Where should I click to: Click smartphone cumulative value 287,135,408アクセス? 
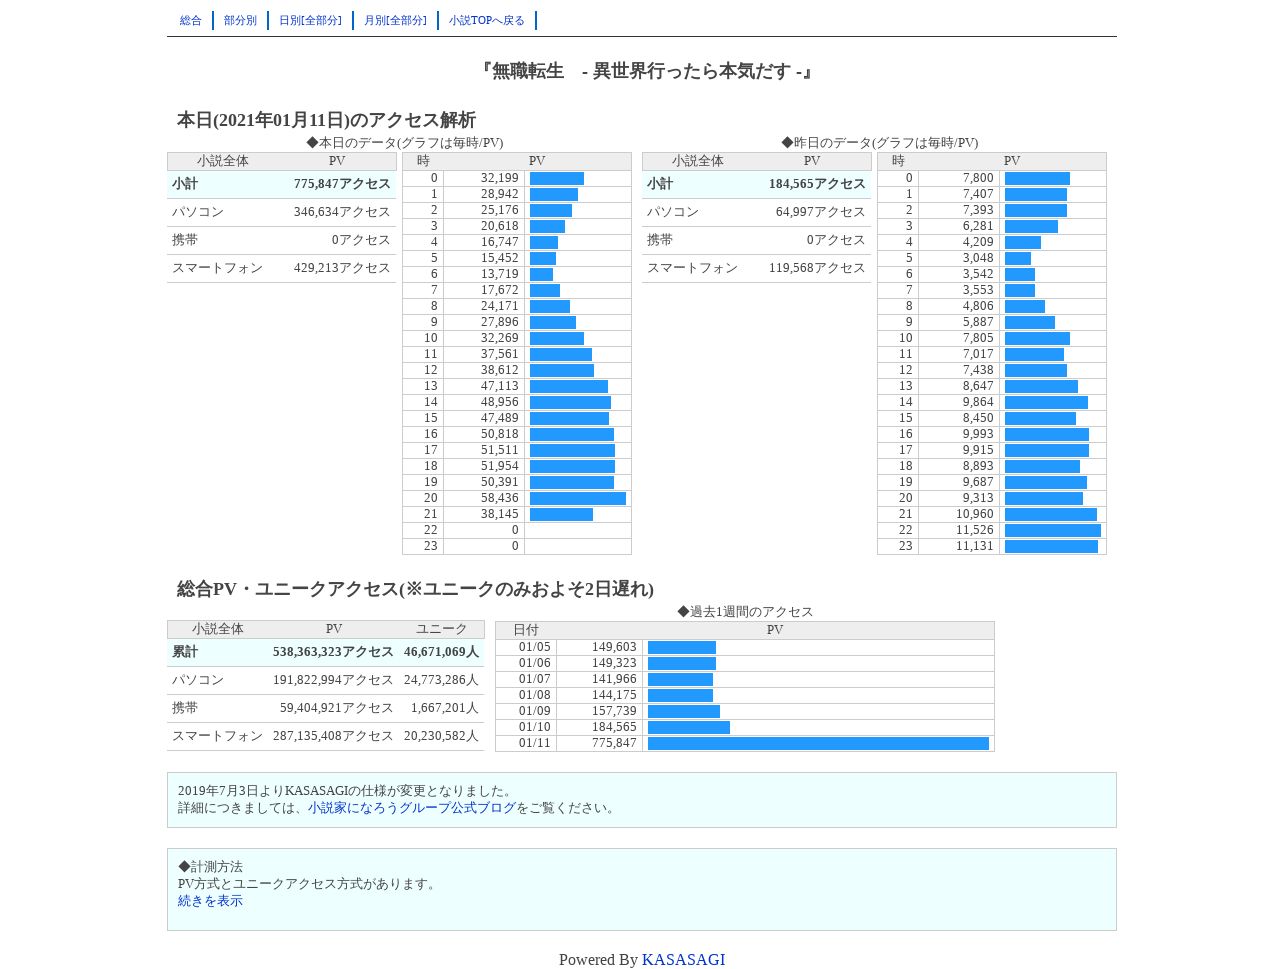point(333,736)
